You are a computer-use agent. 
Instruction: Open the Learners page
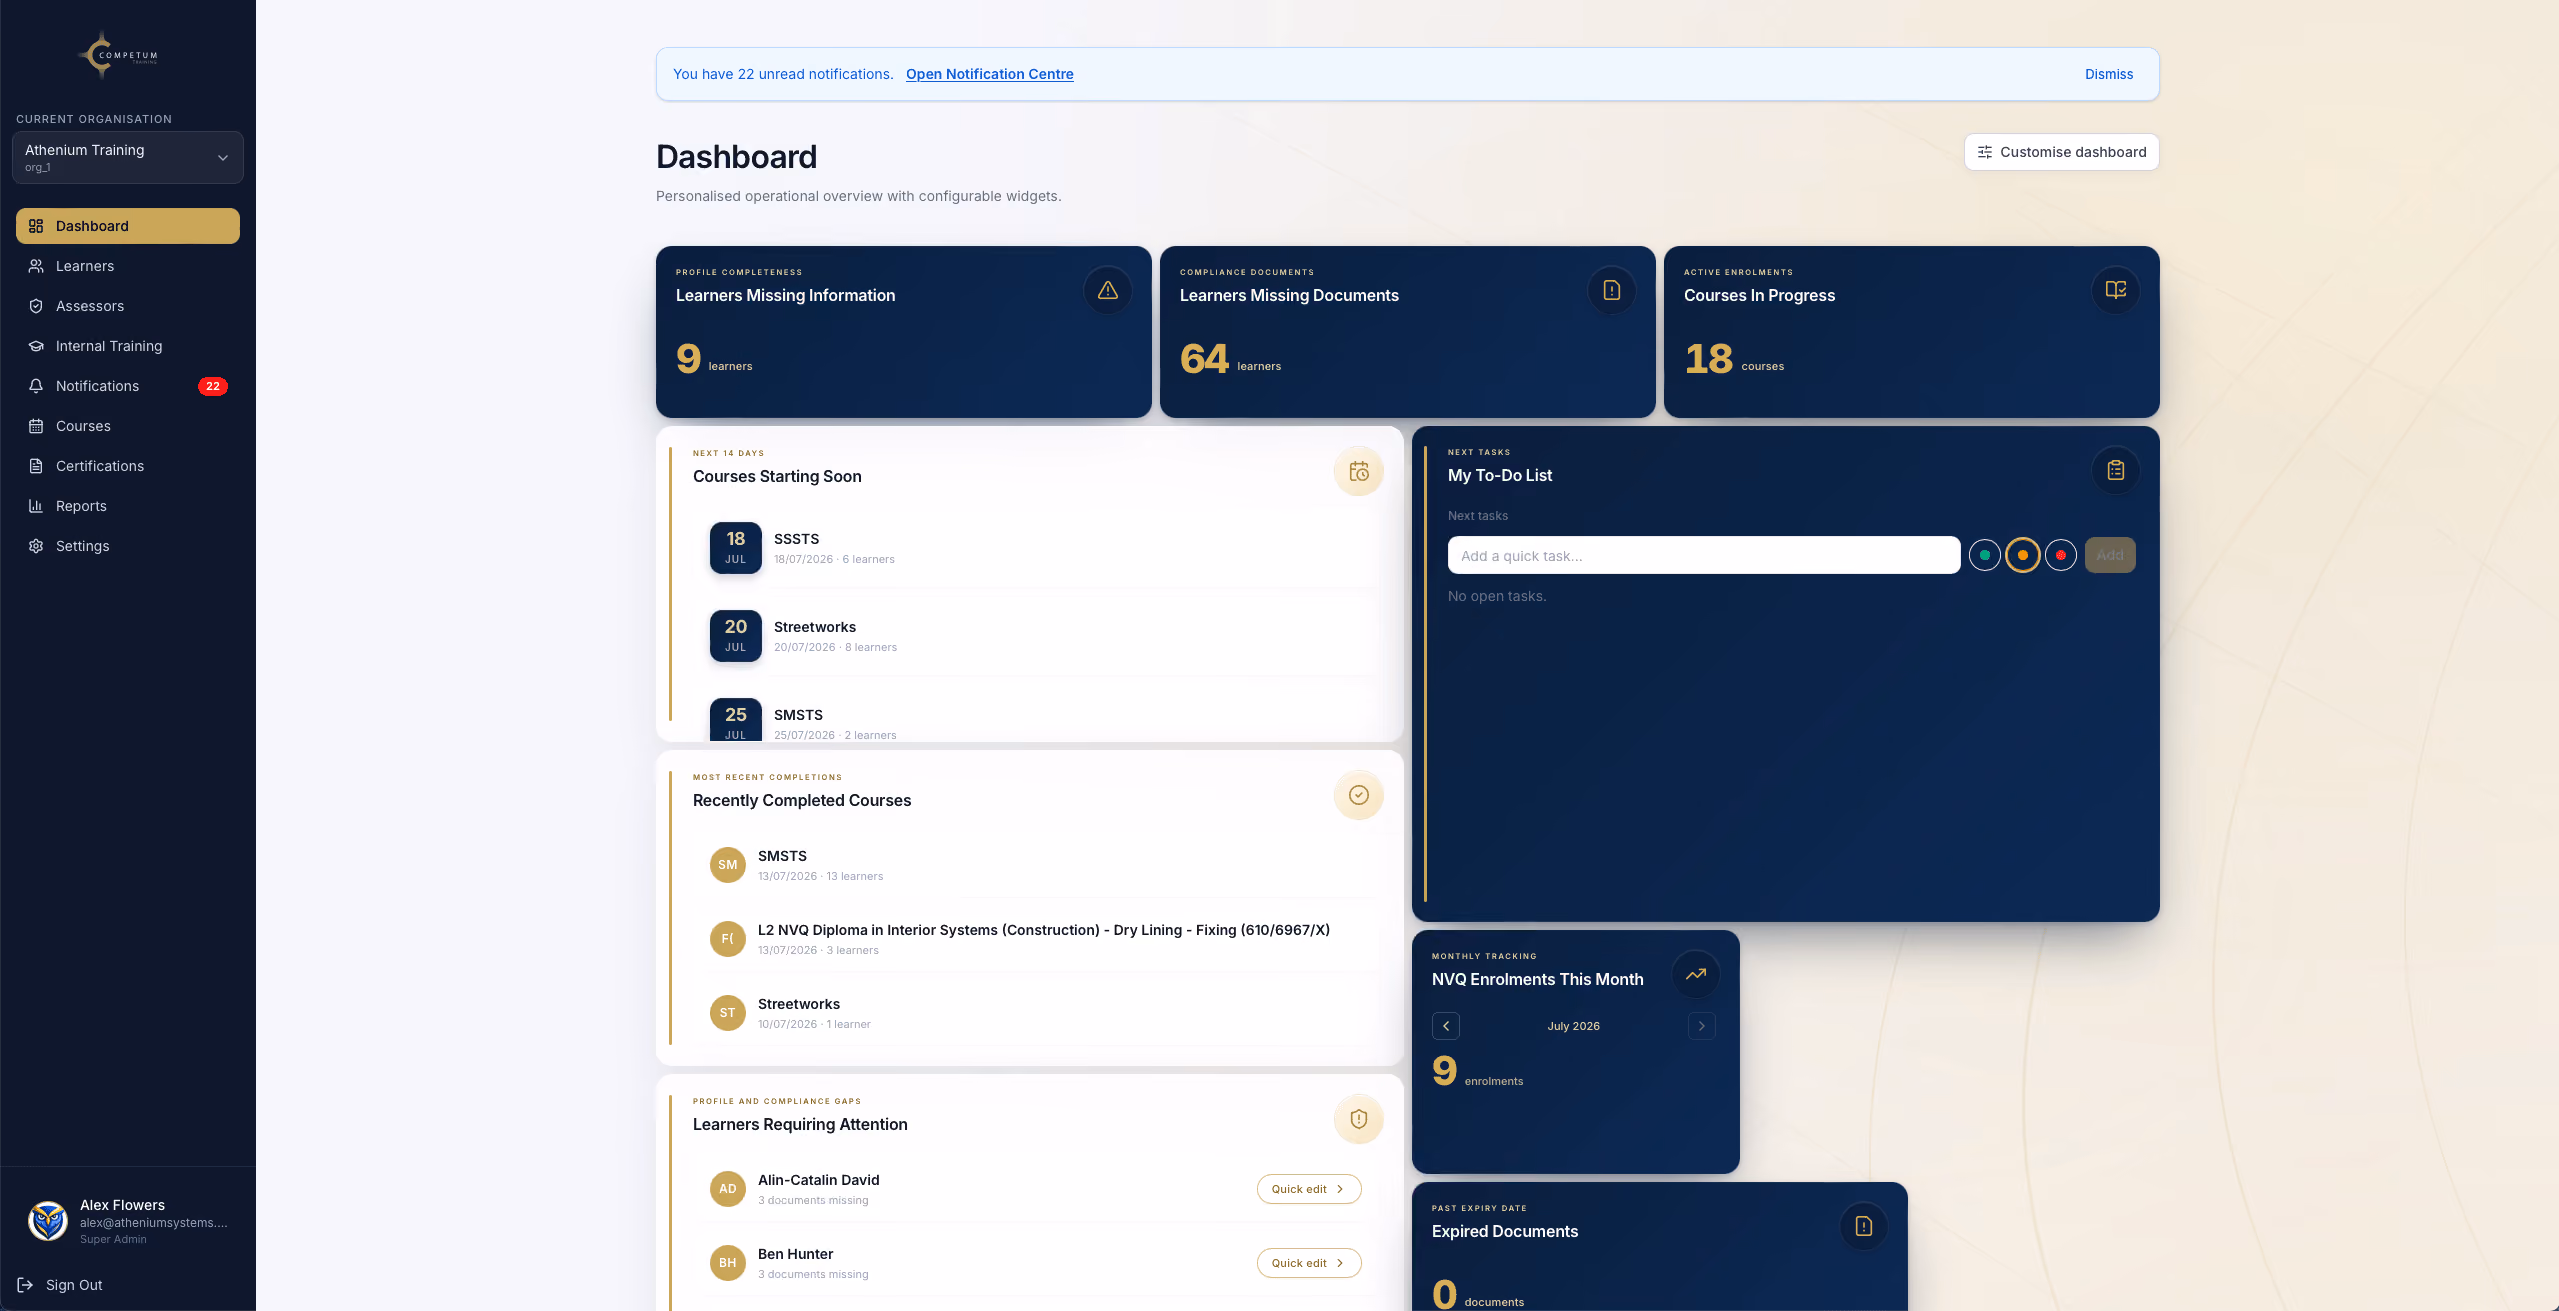pos(128,266)
